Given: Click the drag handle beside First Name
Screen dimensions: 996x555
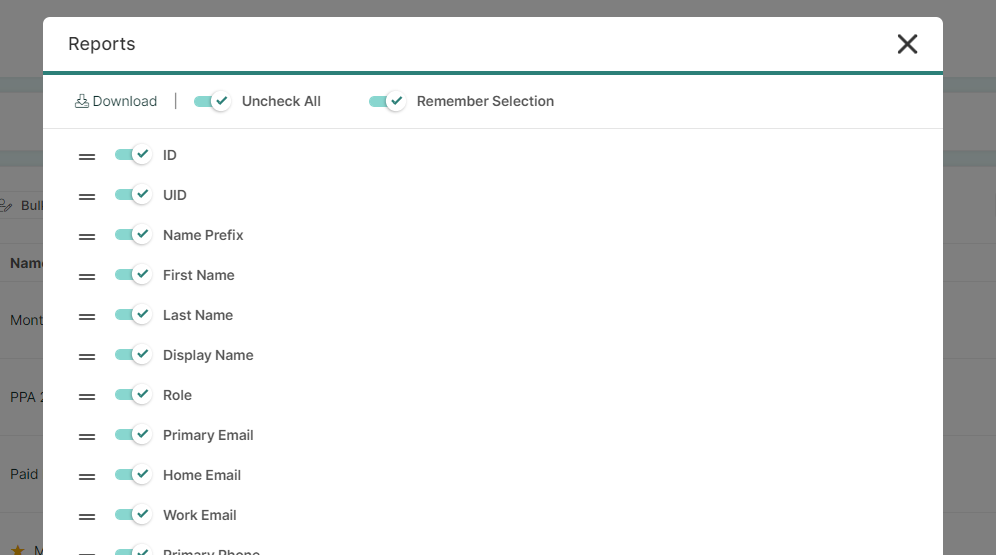Looking at the screenshot, I should coord(87,277).
